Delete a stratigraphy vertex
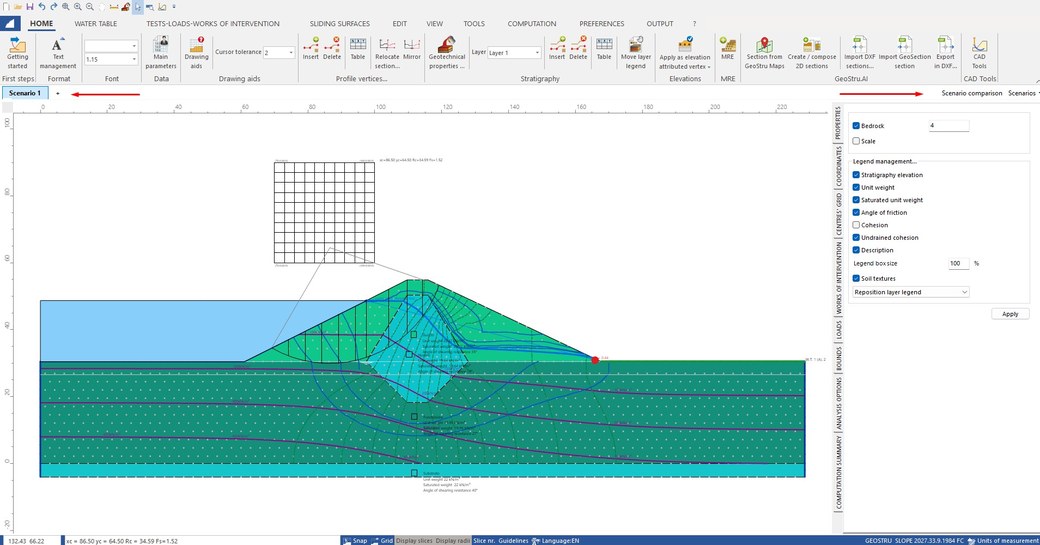 pyautogui.click(x=578, y=49)
